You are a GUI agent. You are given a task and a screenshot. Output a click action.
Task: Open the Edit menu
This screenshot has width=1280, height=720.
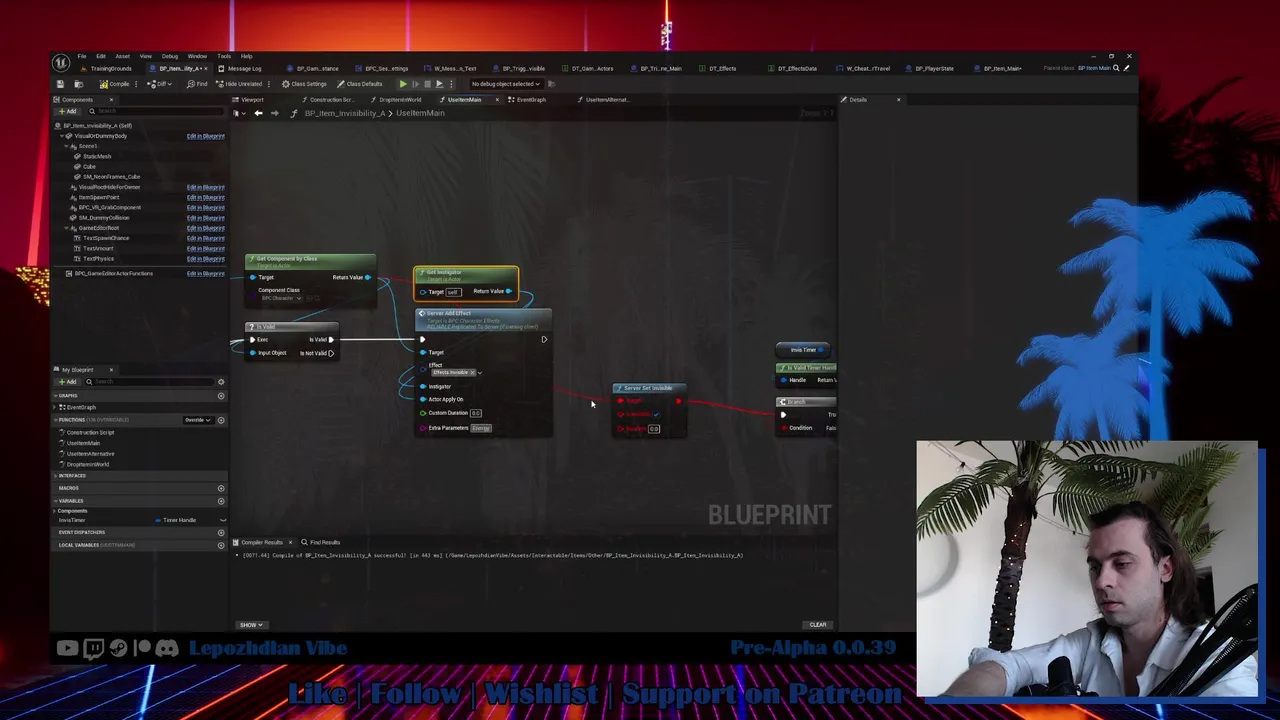pyautogui.click(x=101, y=56)
